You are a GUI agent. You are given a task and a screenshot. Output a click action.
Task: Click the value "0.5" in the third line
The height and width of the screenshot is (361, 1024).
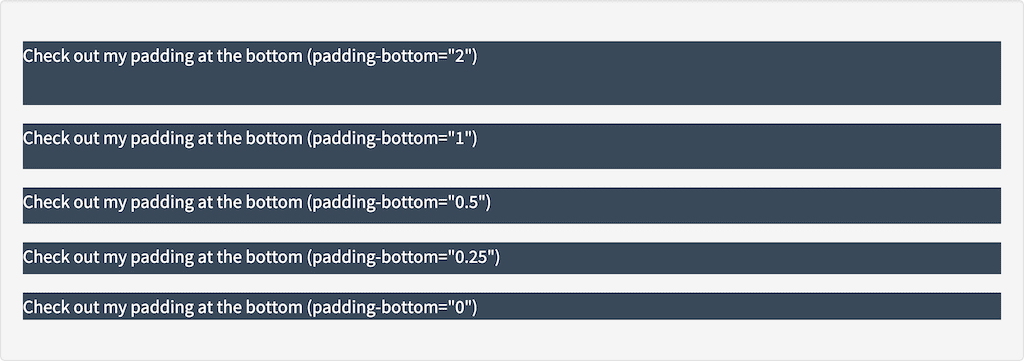[466, 202]
